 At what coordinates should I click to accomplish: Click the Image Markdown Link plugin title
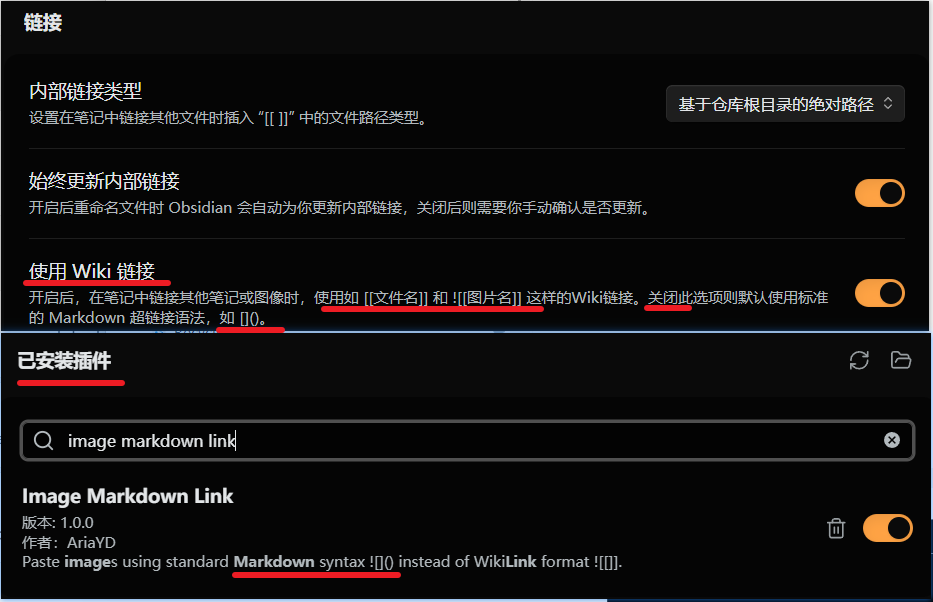click(127, 496)
